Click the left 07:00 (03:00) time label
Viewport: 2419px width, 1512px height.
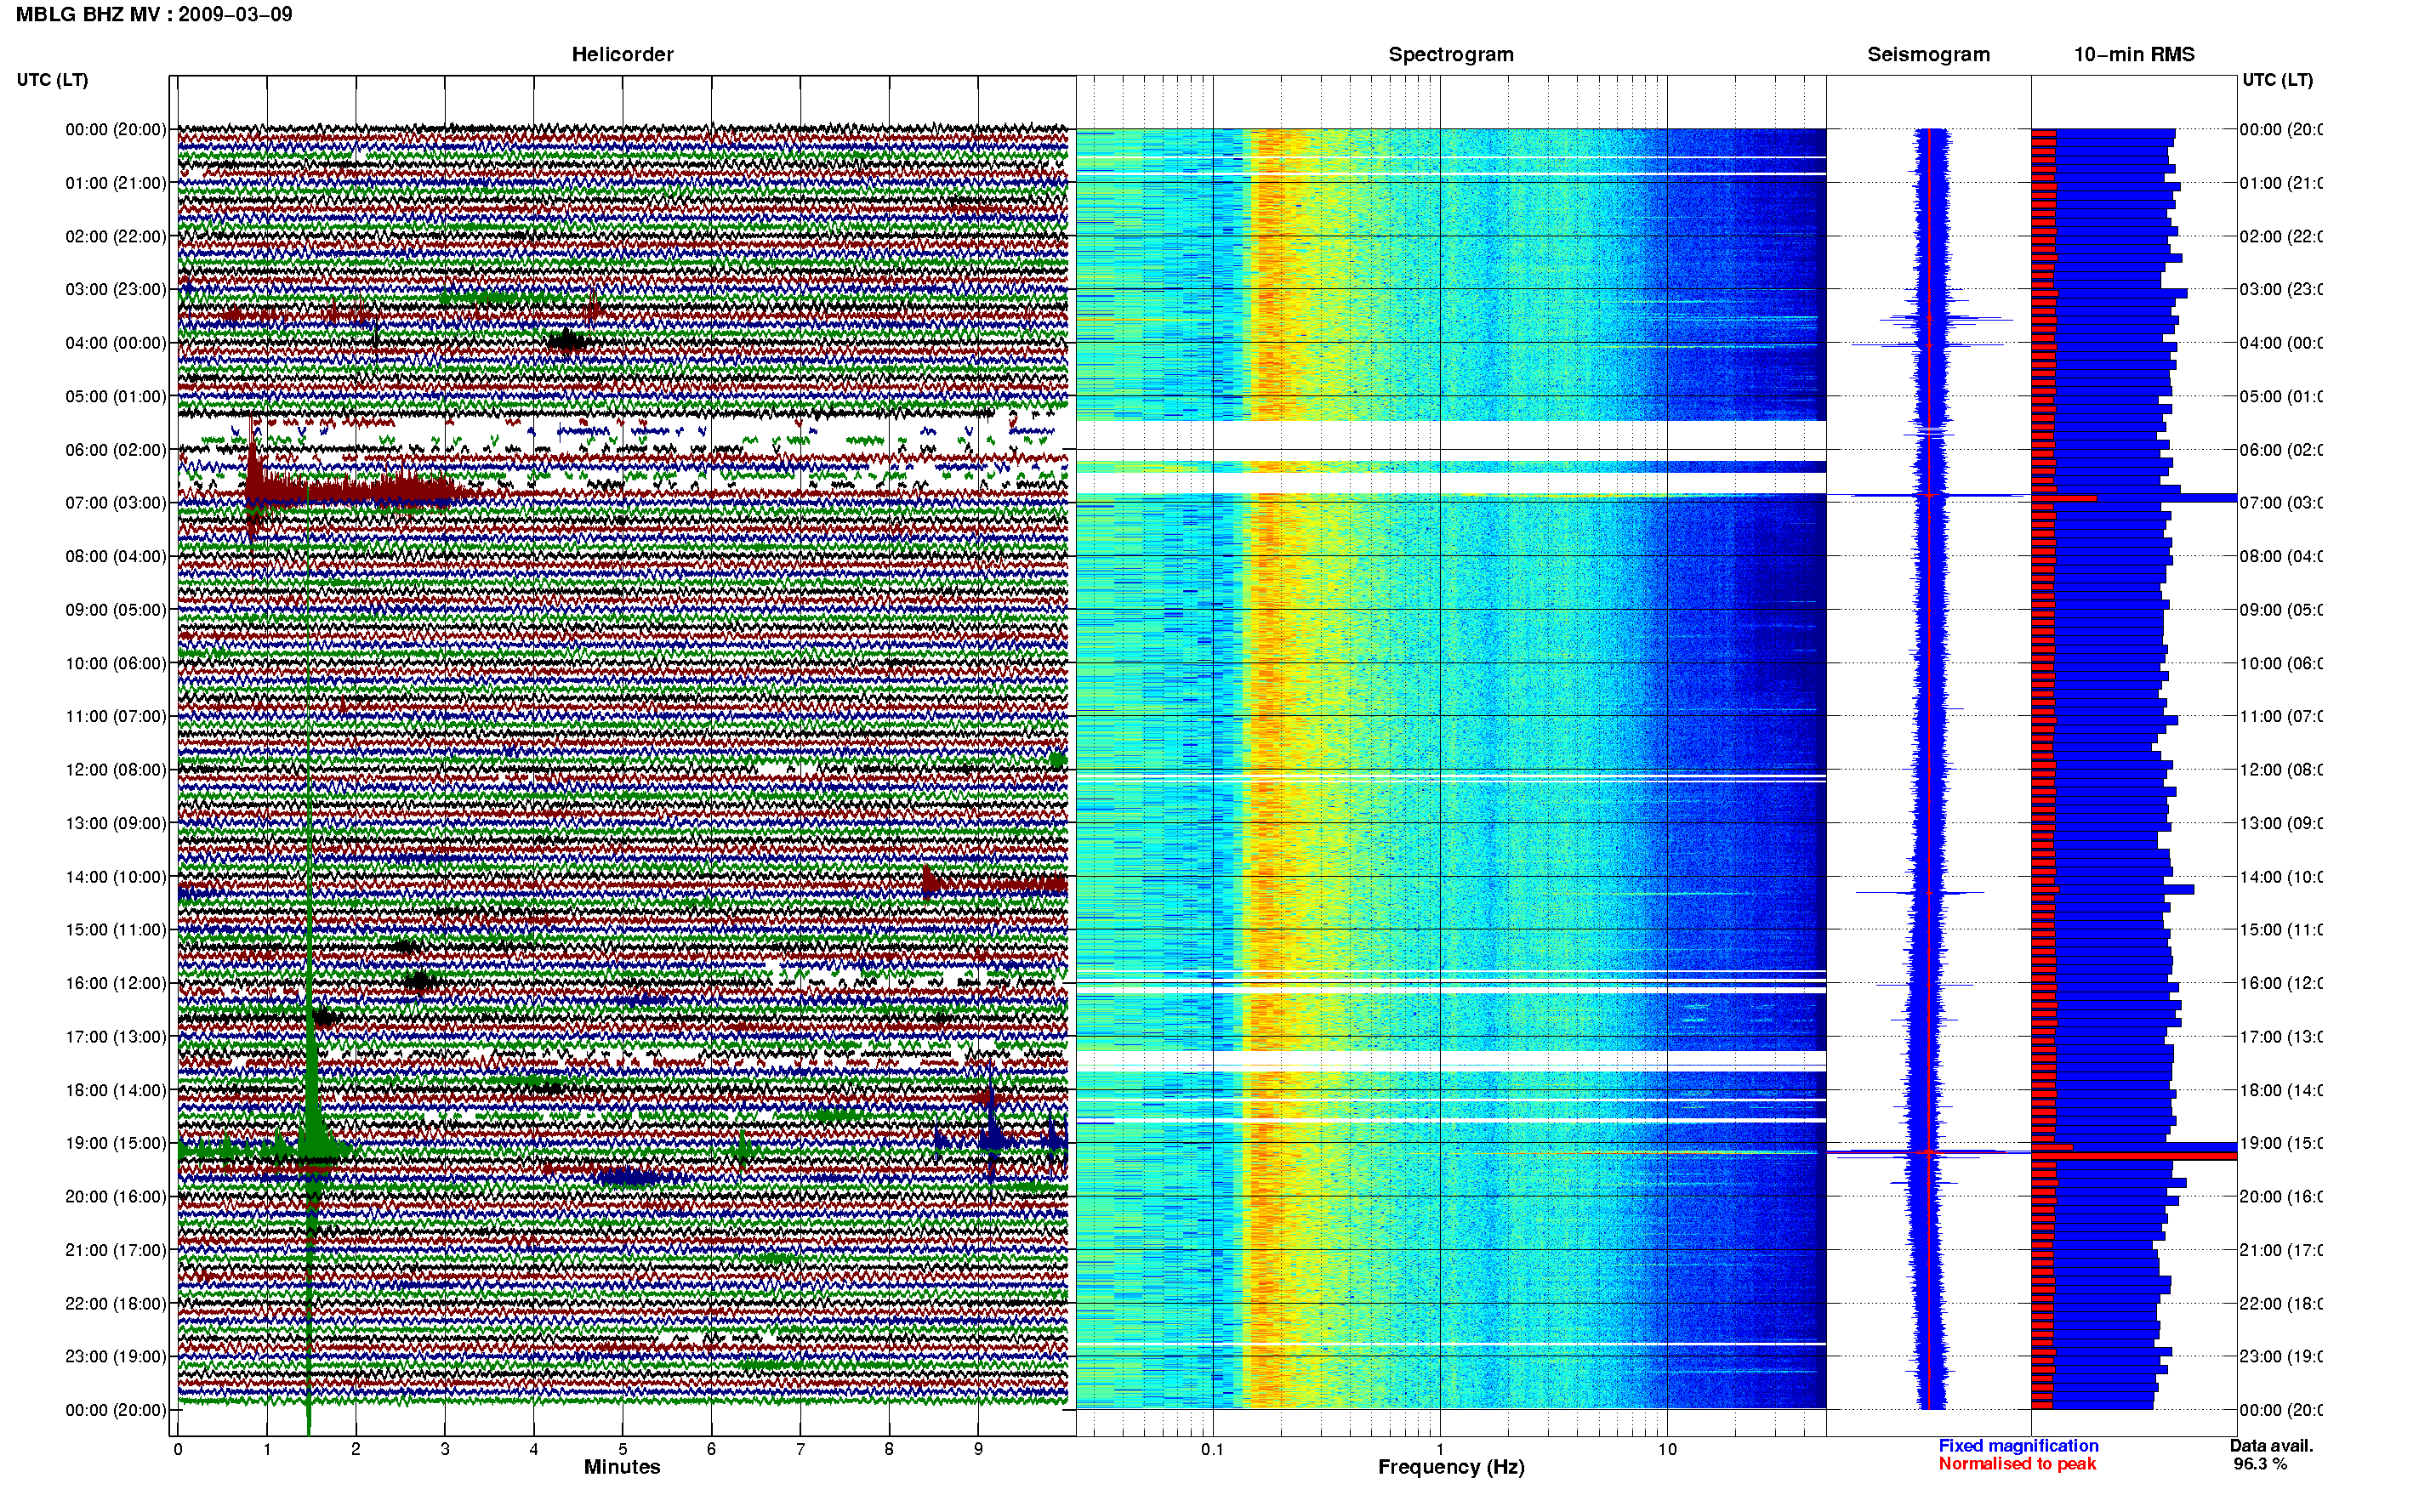tap(116, 503)
